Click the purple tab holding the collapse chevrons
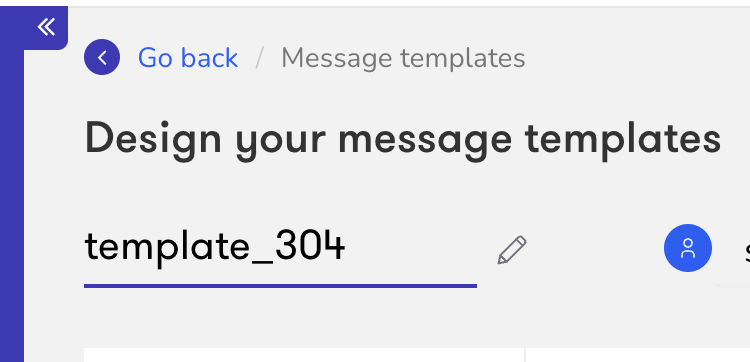 [x=46, y=28]
